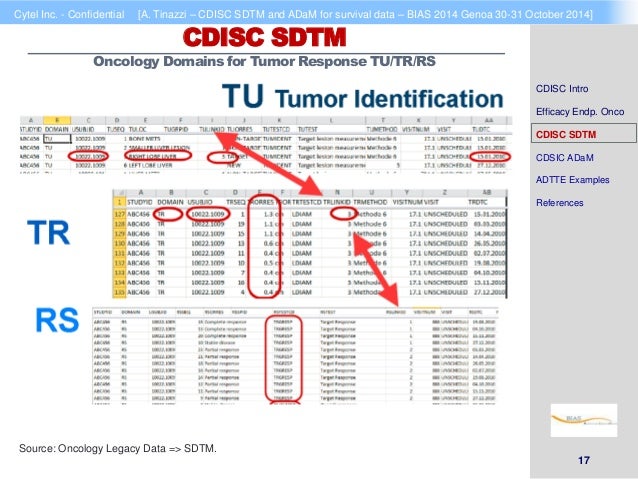Click TRDTC cell 04.10.2010

[x=489, y=273]
